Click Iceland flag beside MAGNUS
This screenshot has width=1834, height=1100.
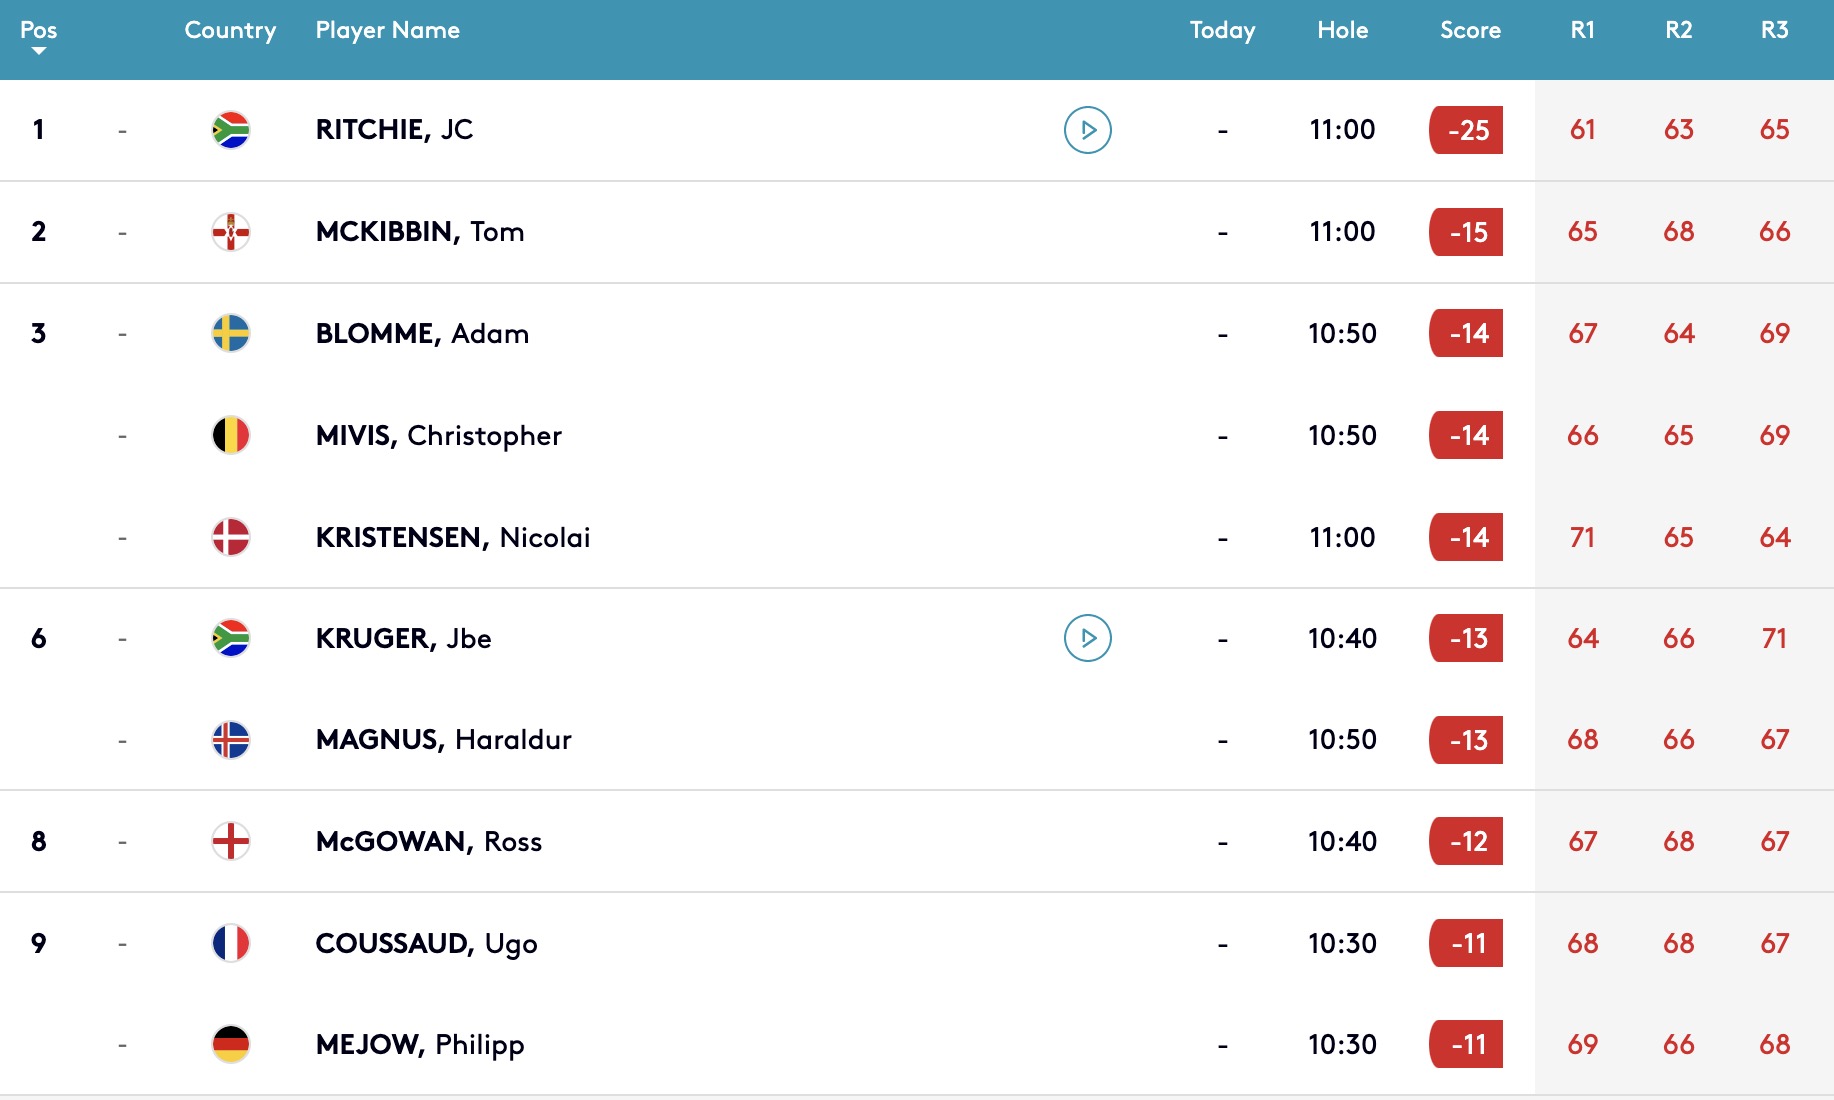[x=231, y=740]
